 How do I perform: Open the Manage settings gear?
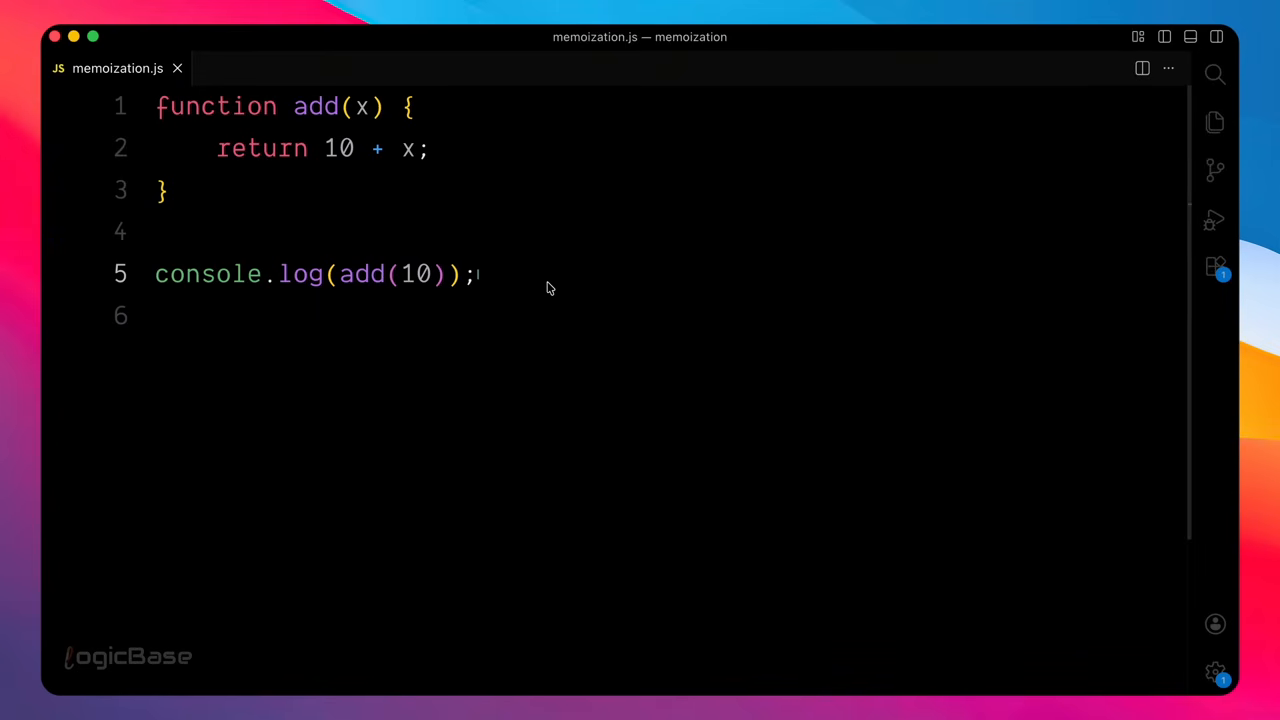click(1215, 673)
